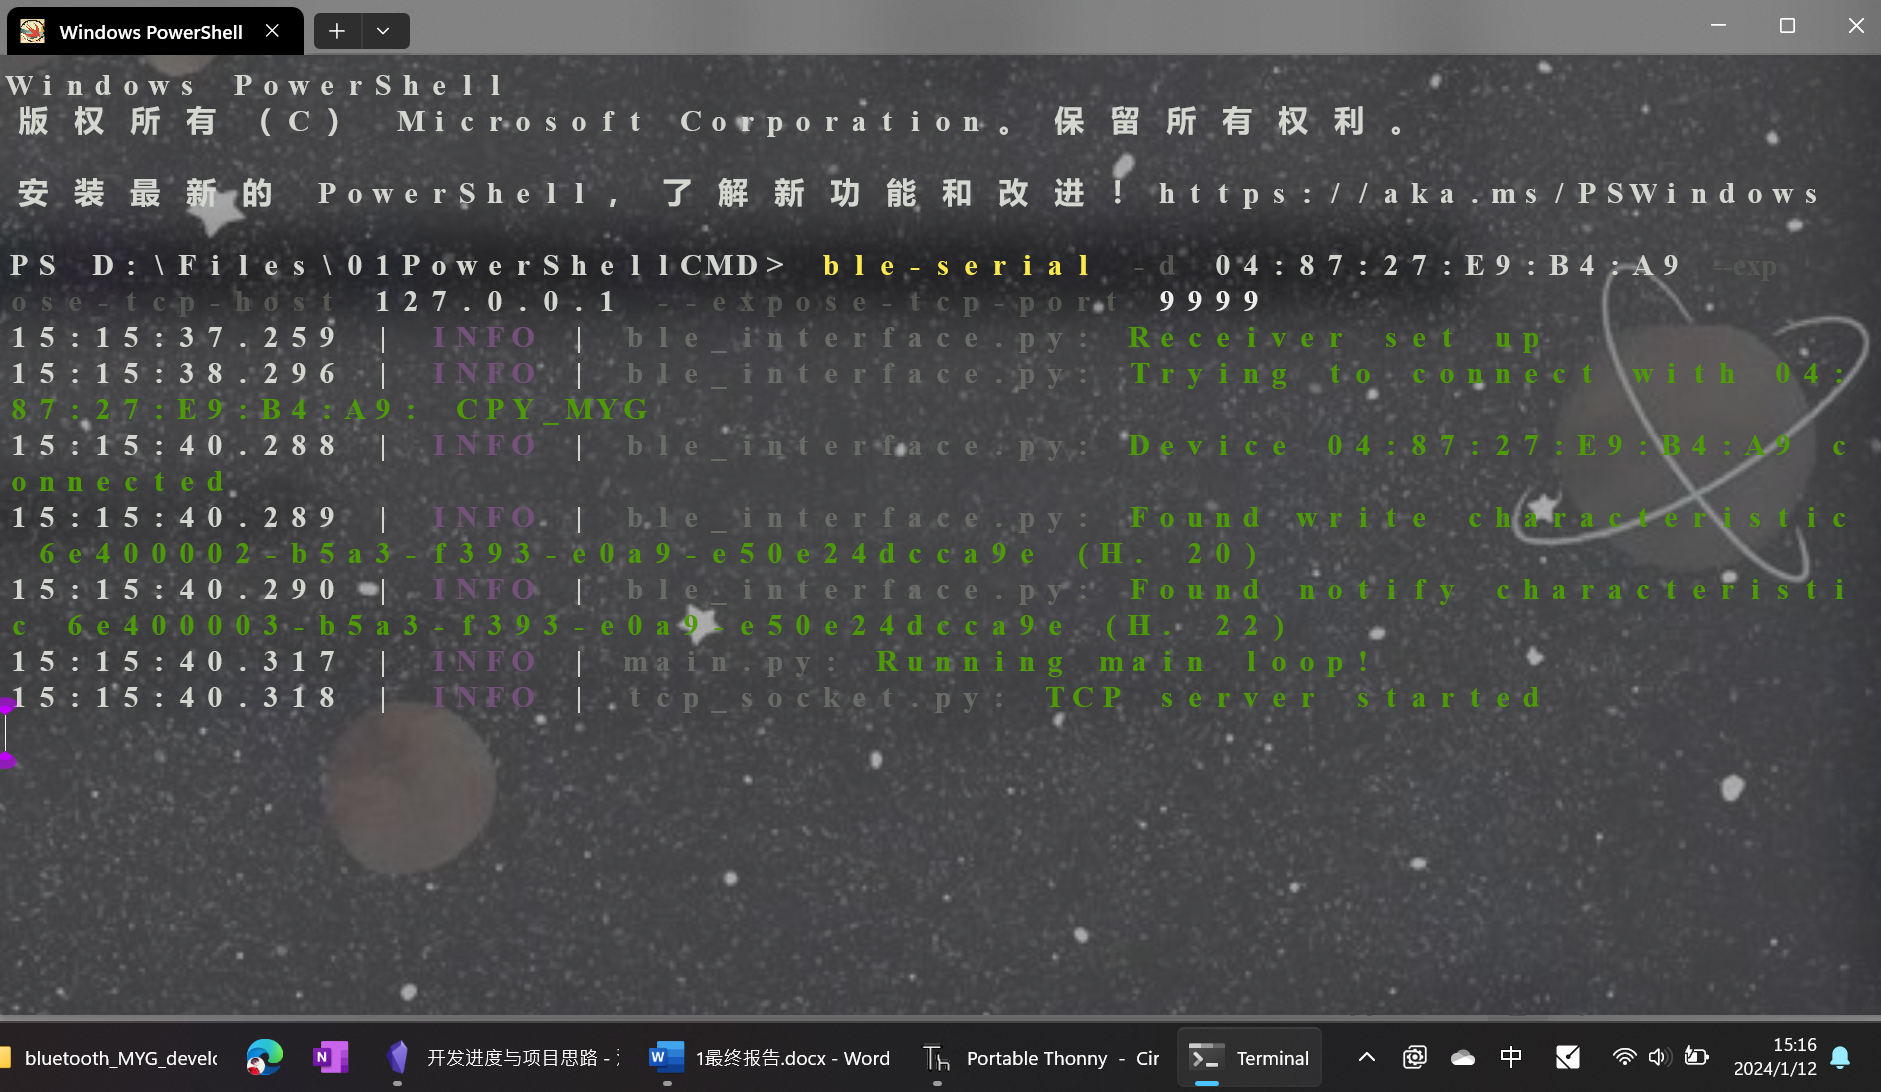The height and width of the screenshot is (1092, 1881).
Task: Click the 'Found notify characteristi' text
Action: coord(1489,590)
